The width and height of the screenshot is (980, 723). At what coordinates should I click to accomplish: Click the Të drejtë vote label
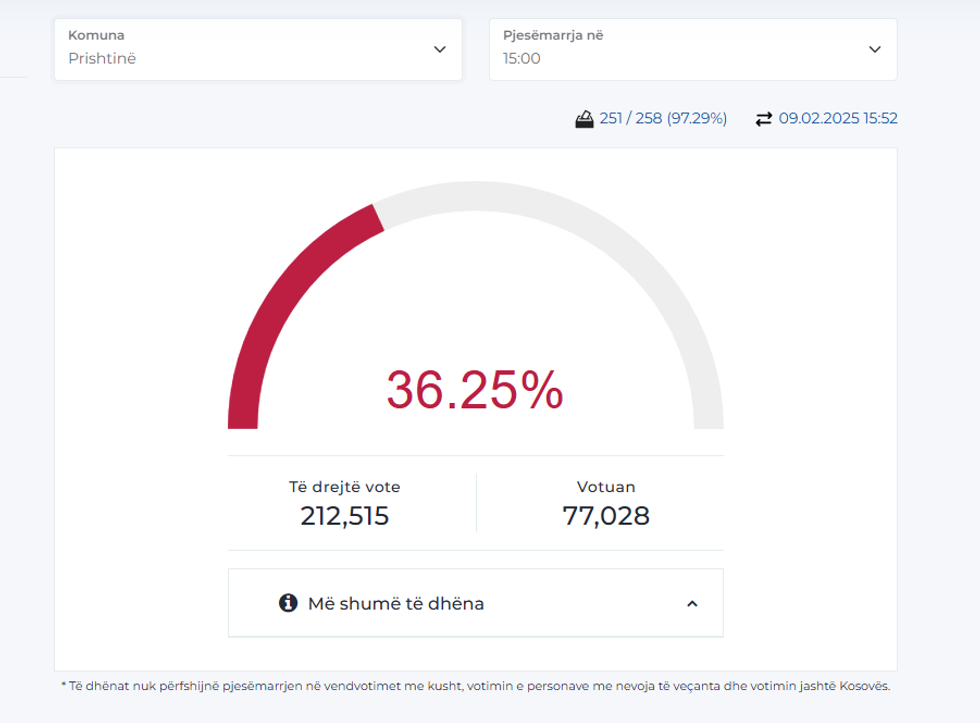pos(345,488)
